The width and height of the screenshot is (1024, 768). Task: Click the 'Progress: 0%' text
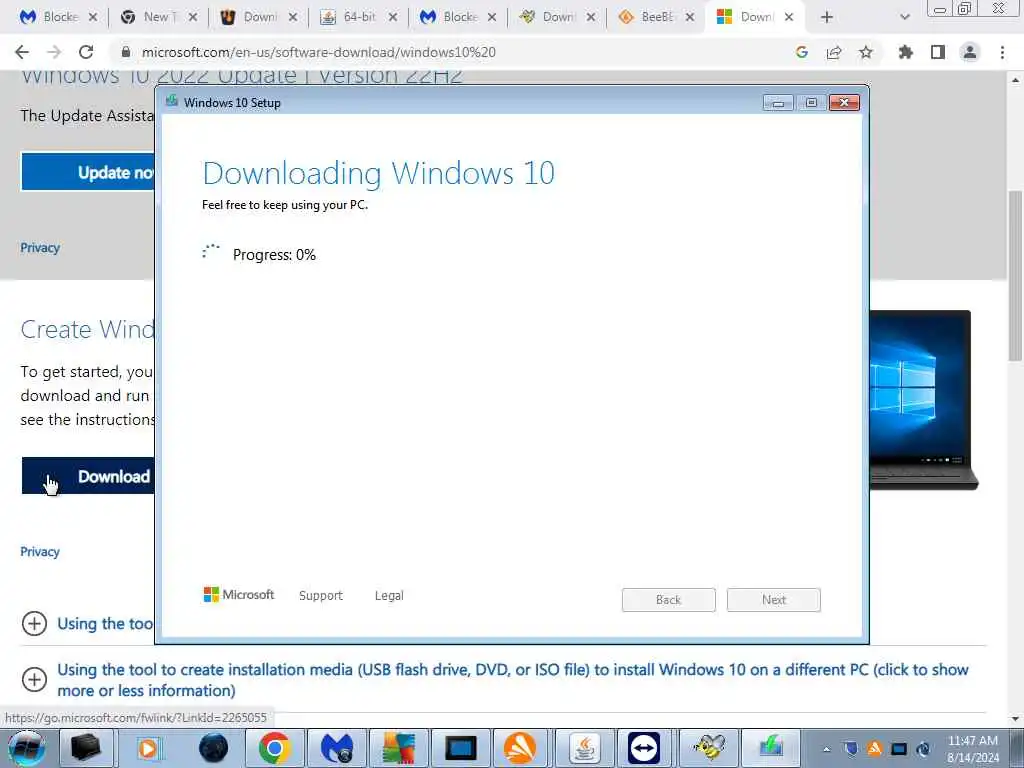pyautogui.click(x=274, y=255)
